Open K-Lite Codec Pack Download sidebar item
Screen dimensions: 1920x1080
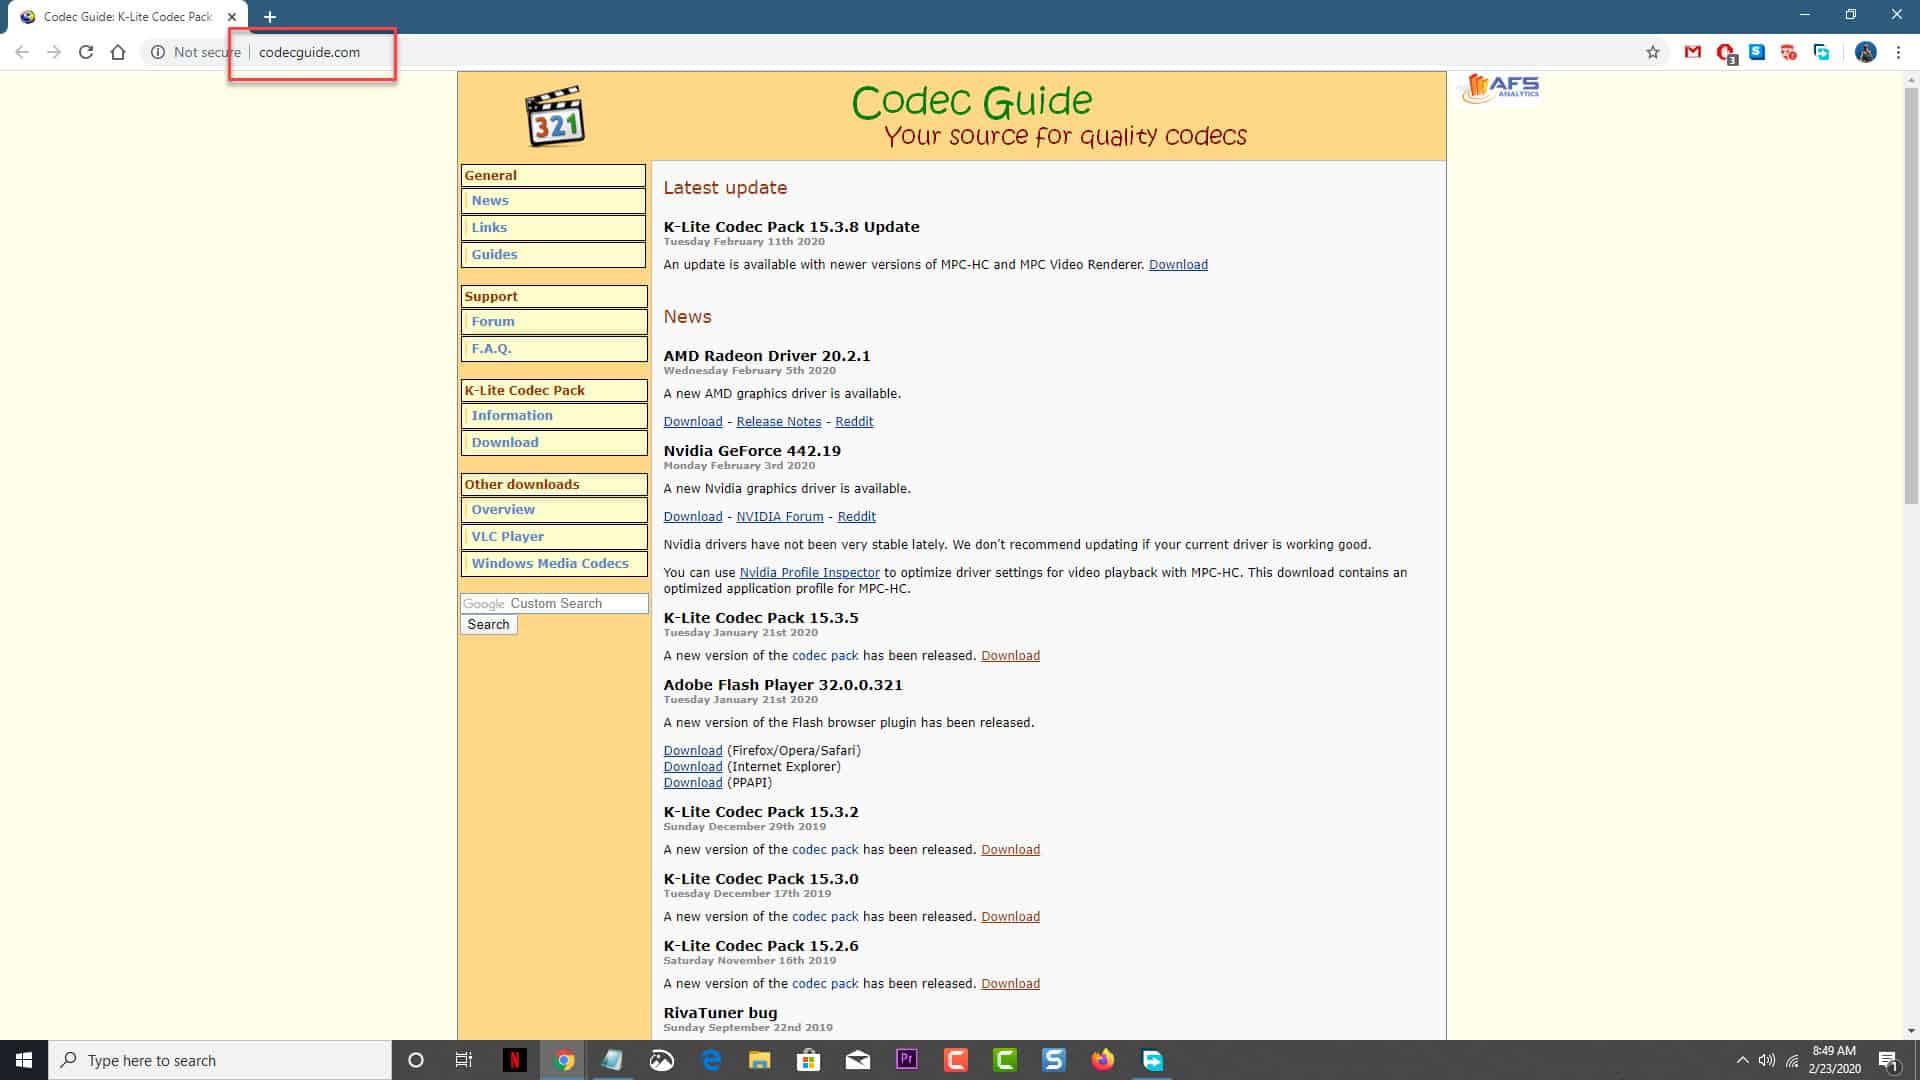tap(553, 443)
